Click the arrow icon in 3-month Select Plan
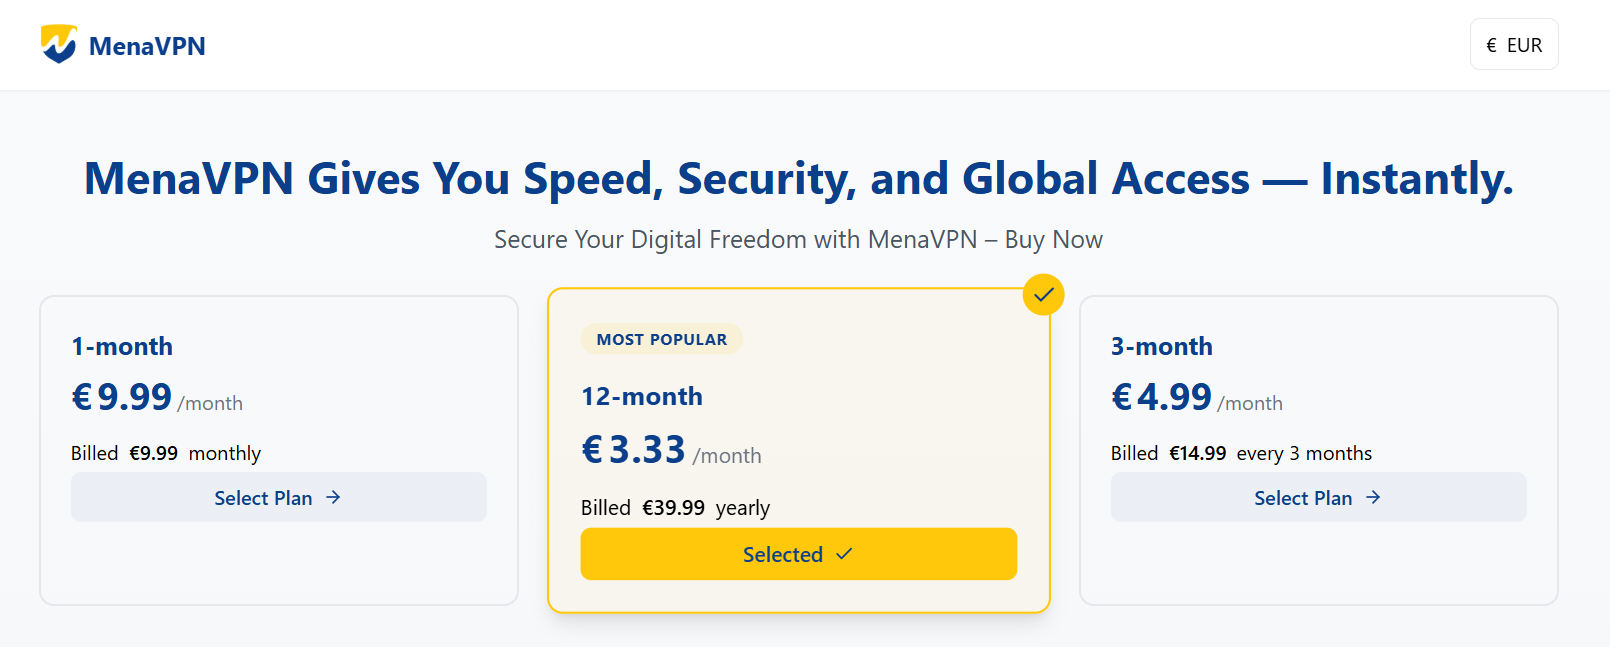This screenshot has height=647, width=1610. pos(1374,497)
